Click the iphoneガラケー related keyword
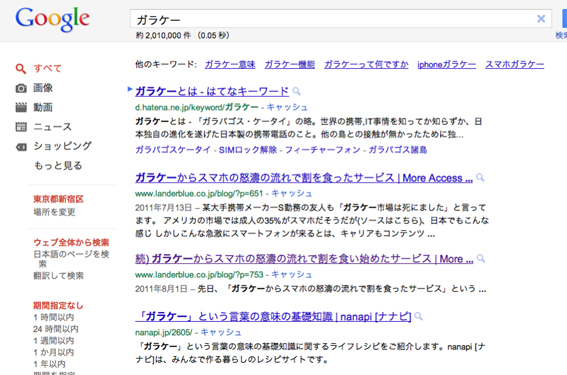The image size is (567, 375). pyautogui.click(x=447, y=65)
